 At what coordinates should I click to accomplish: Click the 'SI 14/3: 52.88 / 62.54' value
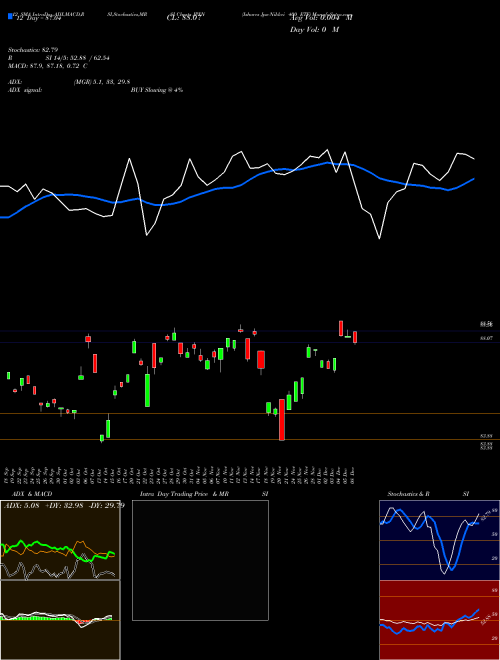(x=77, y=58)
